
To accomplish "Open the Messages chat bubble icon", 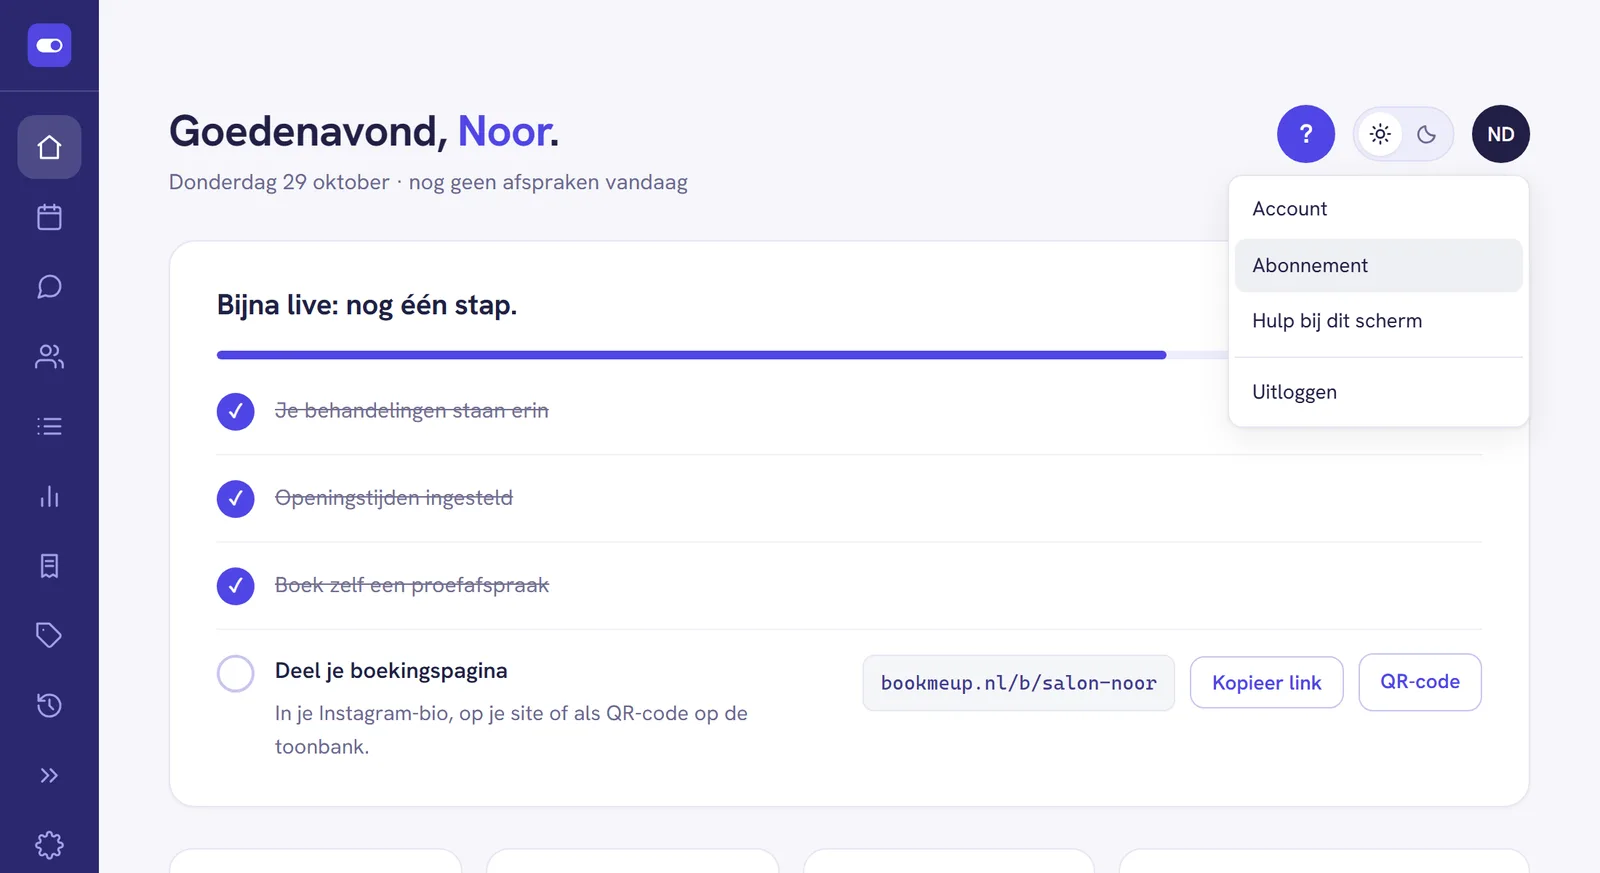I will coord(49,287).
